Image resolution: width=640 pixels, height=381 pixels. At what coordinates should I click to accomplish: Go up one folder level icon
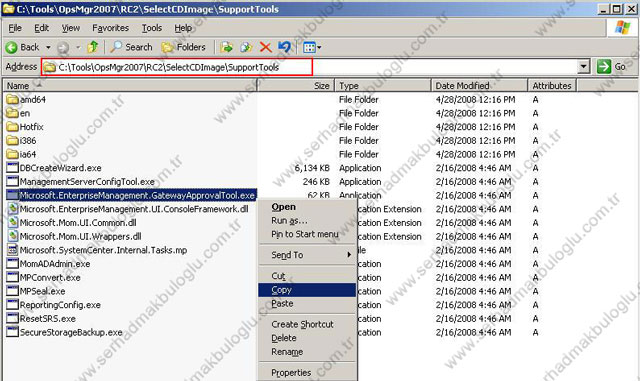(x=93, y=47)
